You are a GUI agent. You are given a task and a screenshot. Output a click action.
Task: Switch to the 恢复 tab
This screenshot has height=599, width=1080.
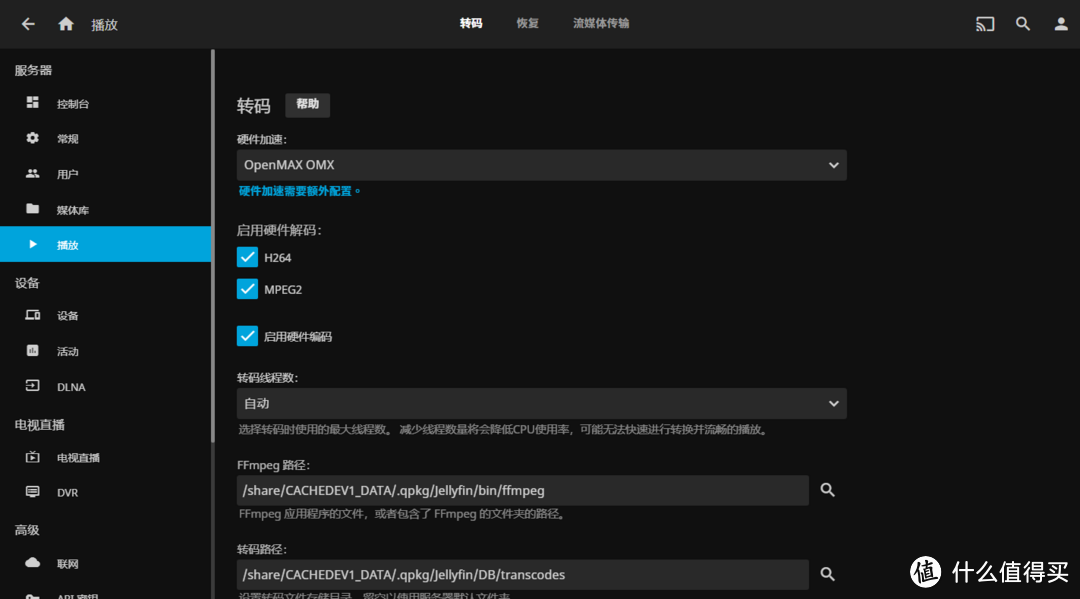tap(528, 23)
